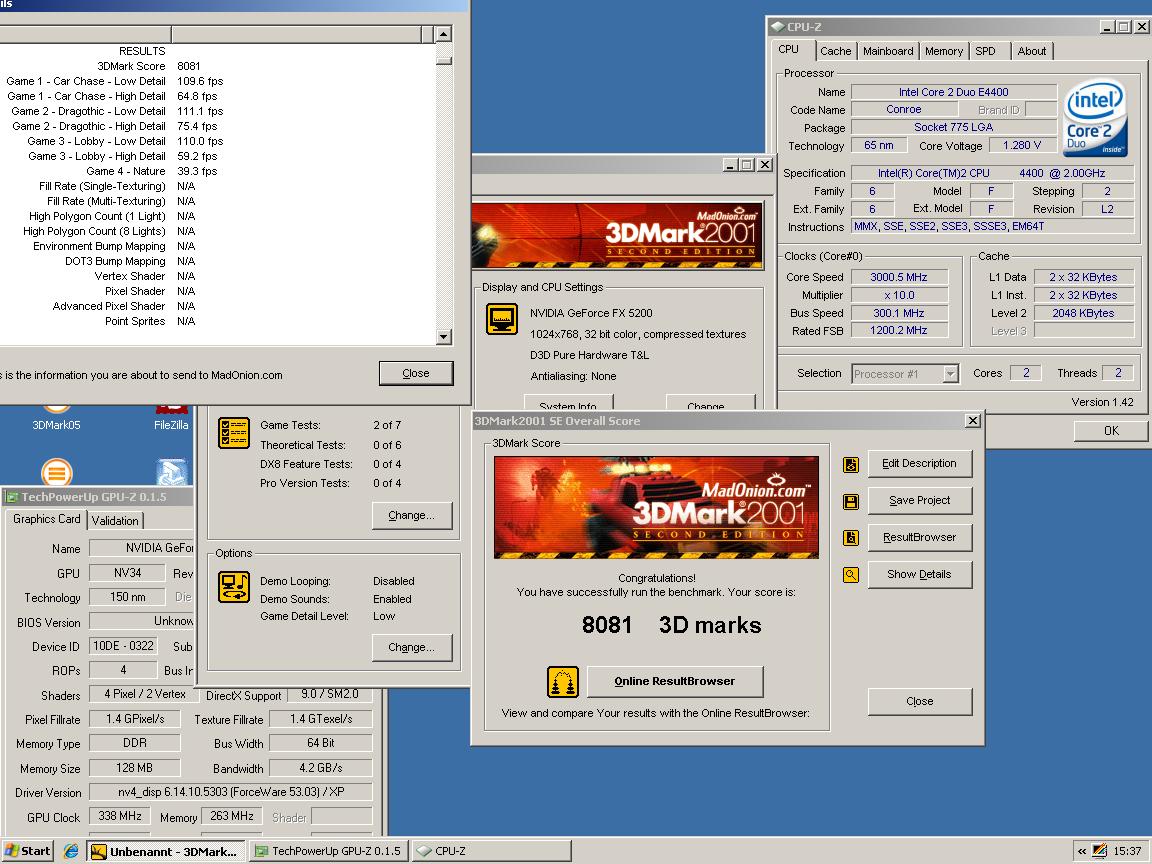Click the Online ResultBrowser people icon
Viewport: 1152px width, 864px height.
tap(563, 682)
